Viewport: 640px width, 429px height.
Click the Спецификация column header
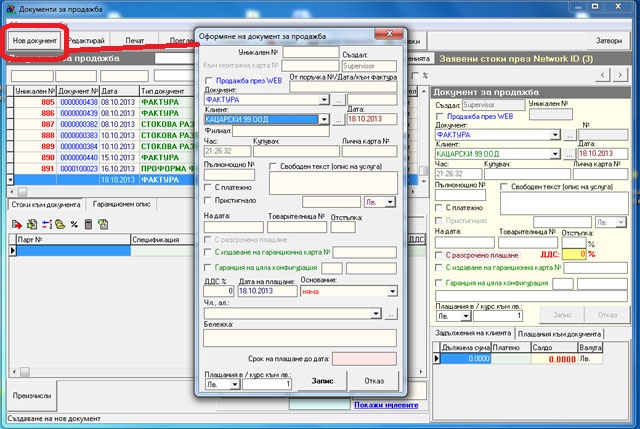click(162, 240)
